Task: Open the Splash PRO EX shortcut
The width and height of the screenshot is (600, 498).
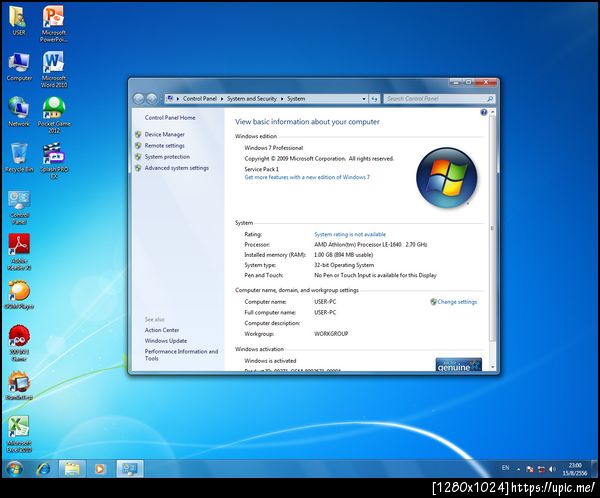Action: 54,161
